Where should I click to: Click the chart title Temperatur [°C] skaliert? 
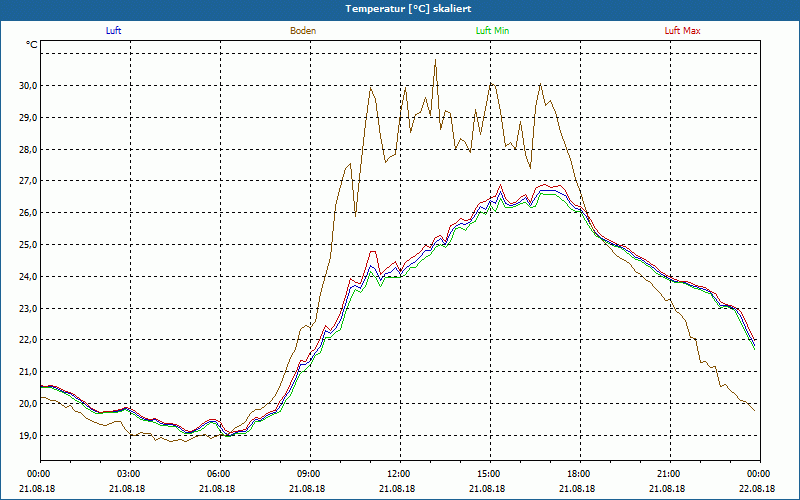point(408,9)
